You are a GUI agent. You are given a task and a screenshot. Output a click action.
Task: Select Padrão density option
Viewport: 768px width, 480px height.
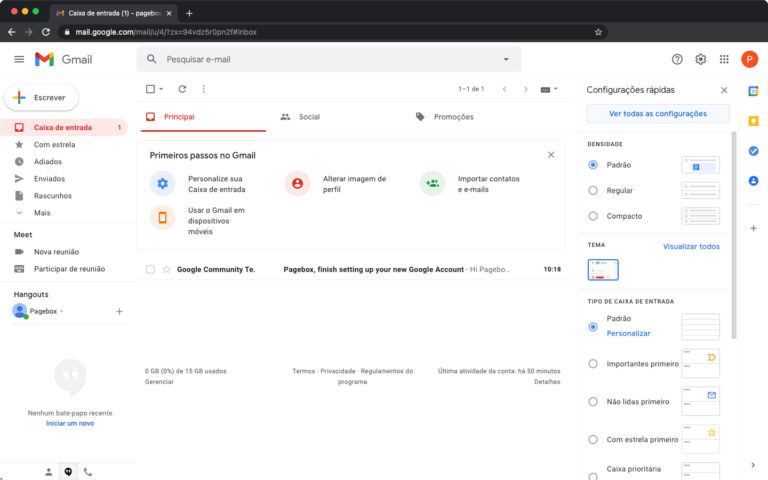click(x=593, y=165)
